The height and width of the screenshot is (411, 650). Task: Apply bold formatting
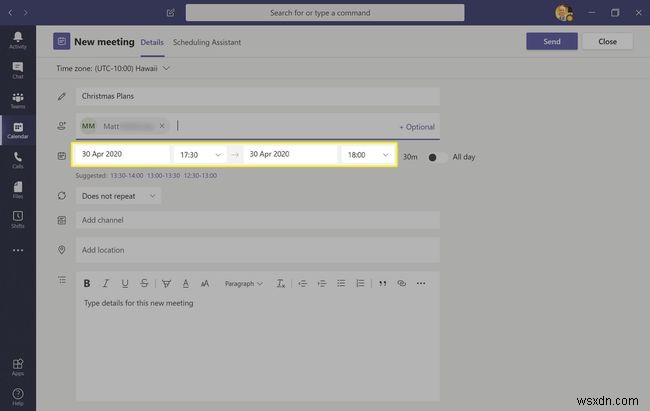coord(87,283)
